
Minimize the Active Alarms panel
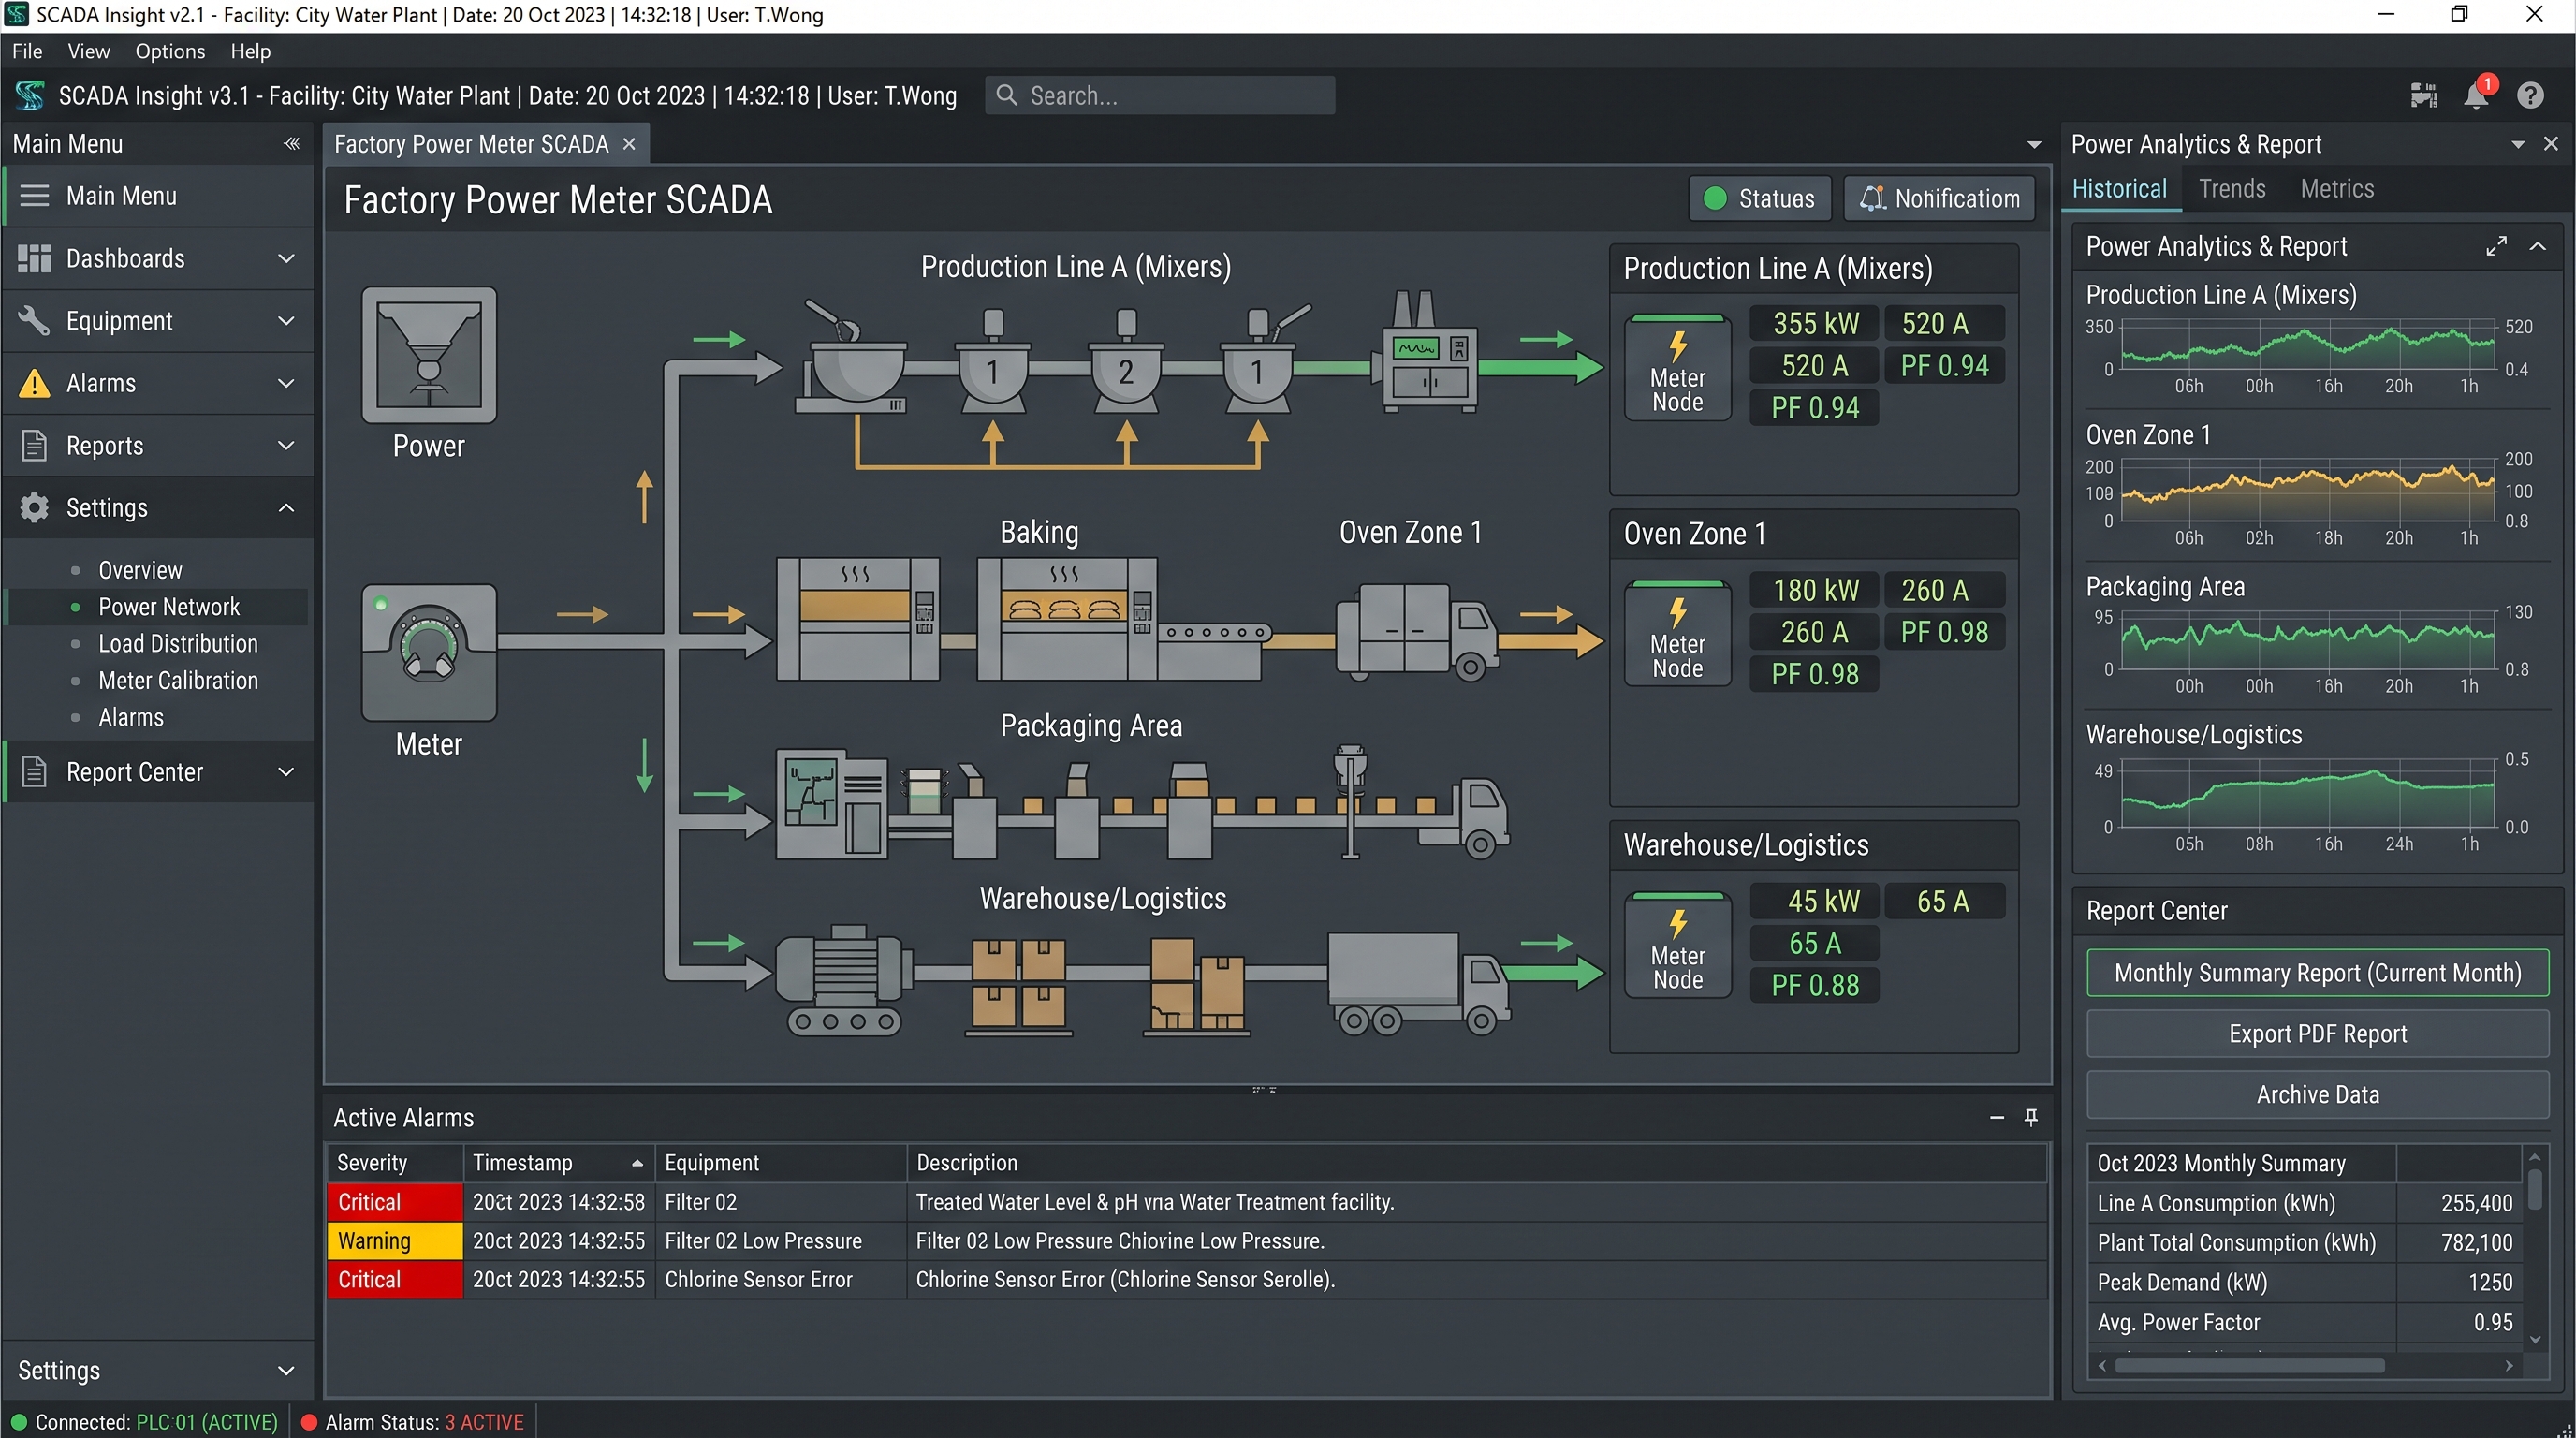click(x=1997, y=1117)
